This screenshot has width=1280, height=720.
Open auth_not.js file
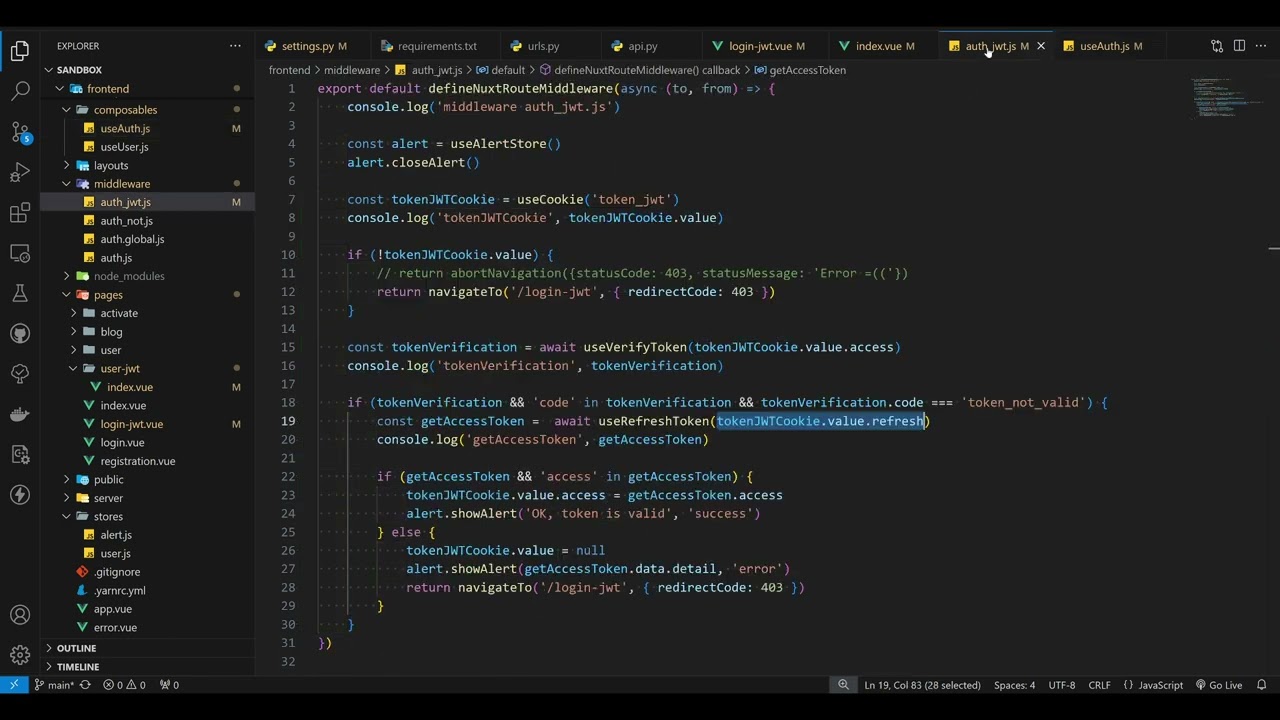coord(126,221)
